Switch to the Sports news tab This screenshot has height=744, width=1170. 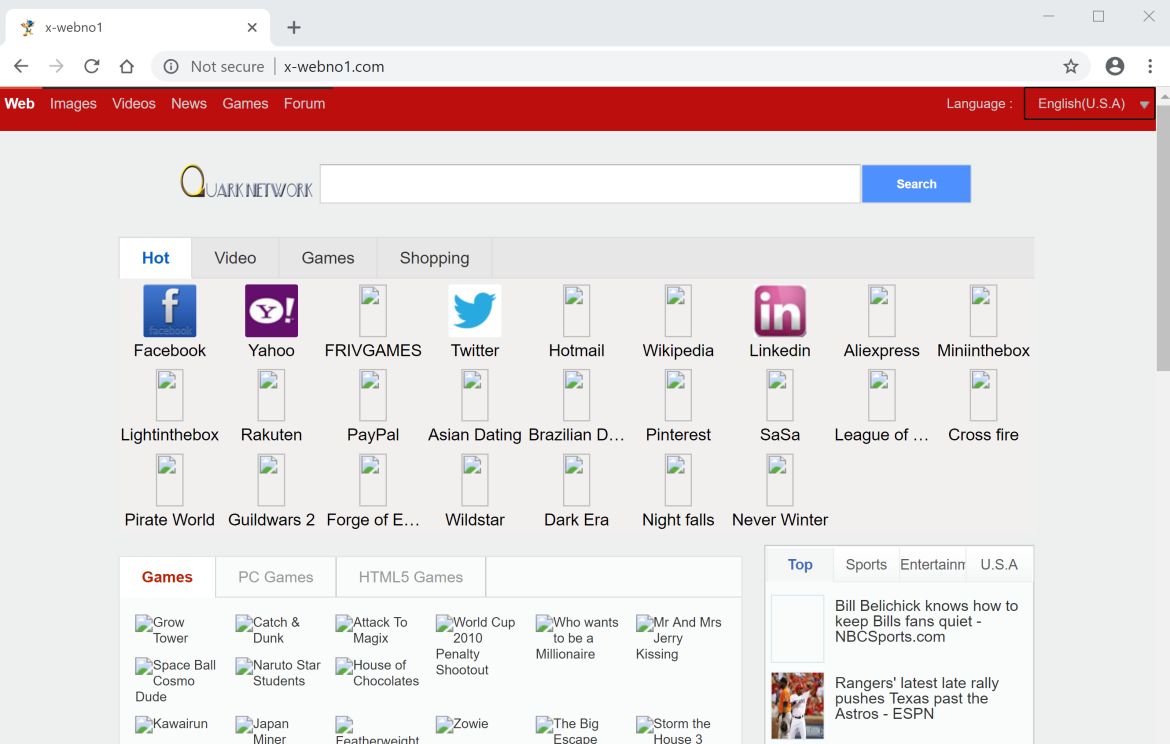tap(866, 565)
